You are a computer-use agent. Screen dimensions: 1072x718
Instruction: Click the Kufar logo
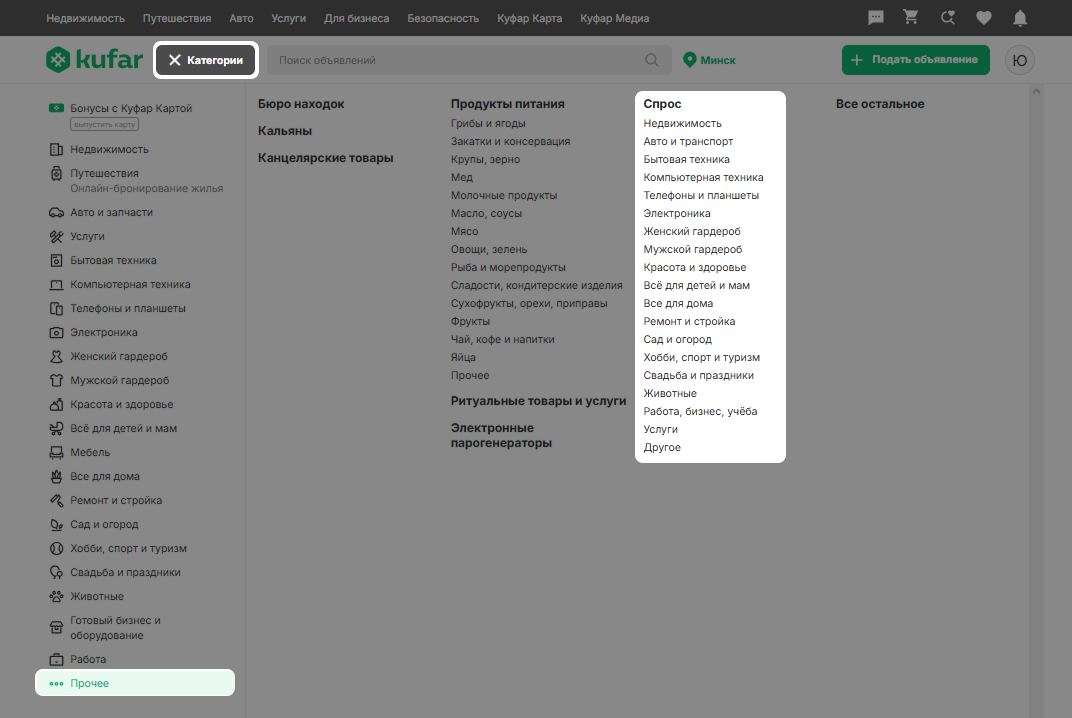tap(94, 59)
